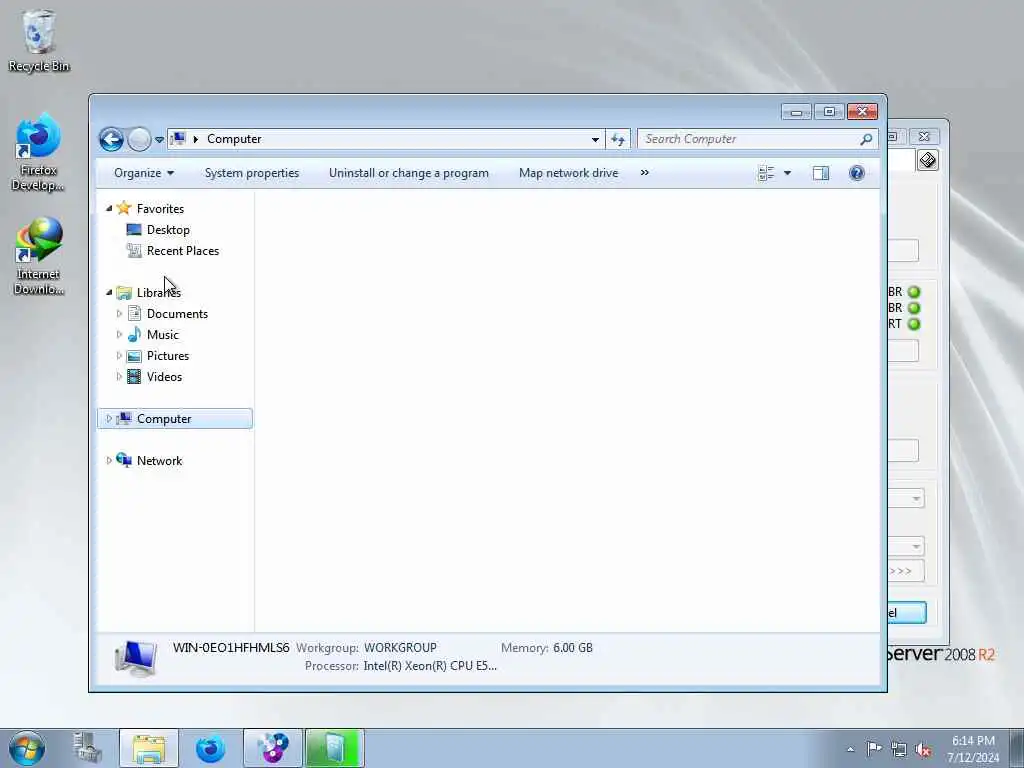Collapse the Libraries group
The width and height of the screenshot is (1024, 768).
(x=109, y=292)
